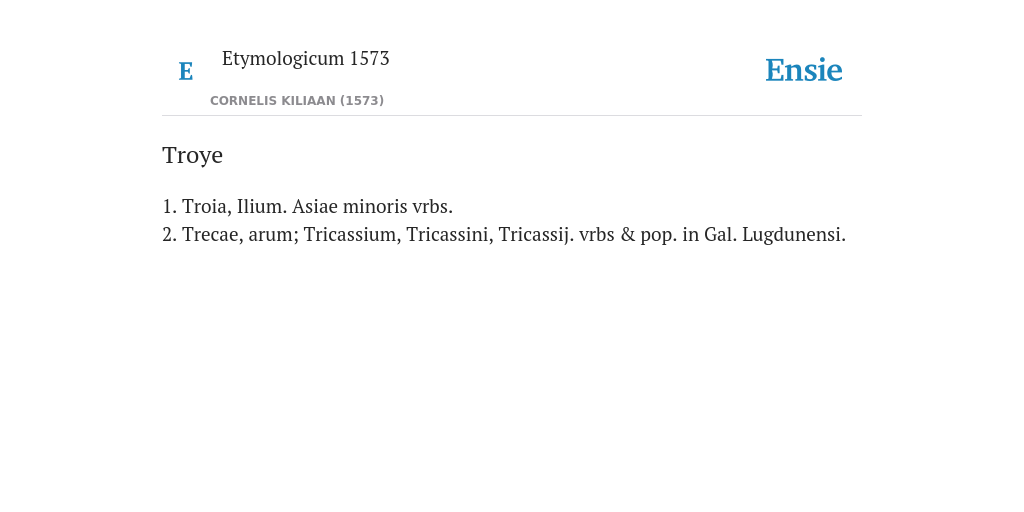Click the abbreviation Gal.
This screenshot has width=1024, height=512.
pyautogui.click(x=720, y=234)
